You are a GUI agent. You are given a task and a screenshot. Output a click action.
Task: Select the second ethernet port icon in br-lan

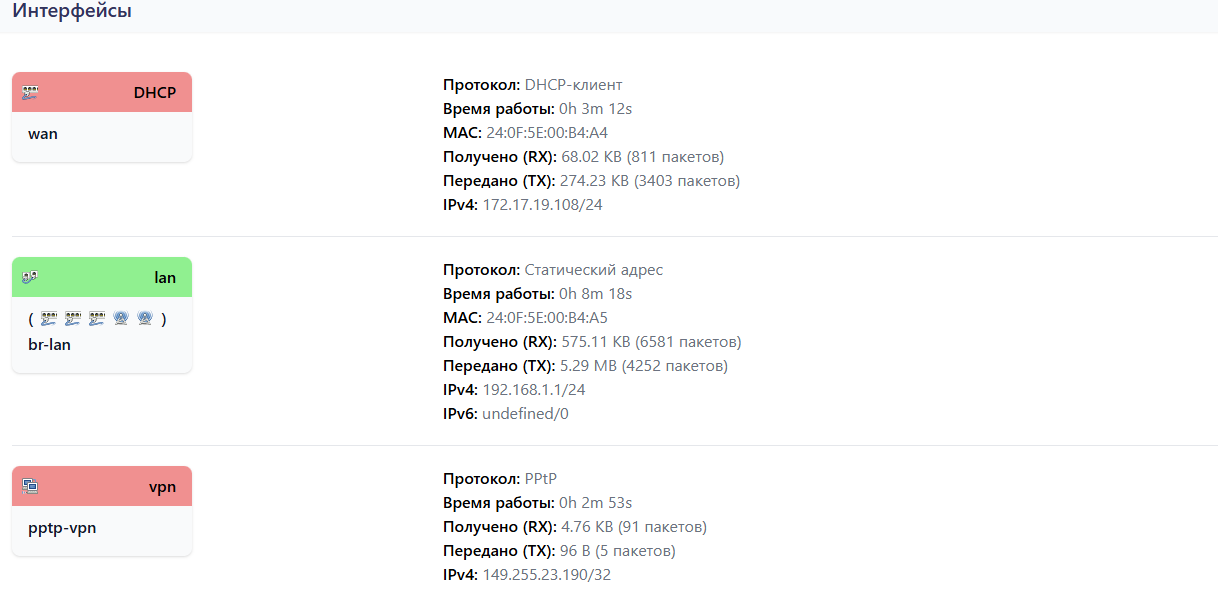click(x=73, y=319)
